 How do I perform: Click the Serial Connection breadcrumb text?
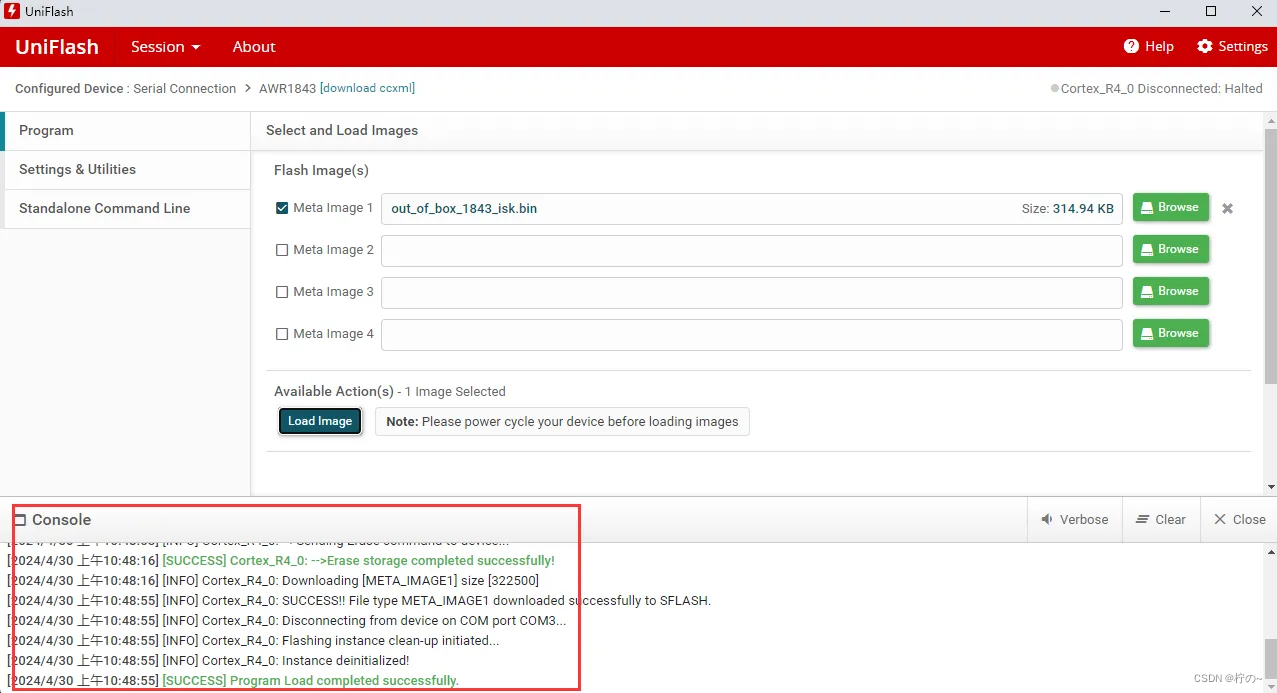tap(185, 88)
